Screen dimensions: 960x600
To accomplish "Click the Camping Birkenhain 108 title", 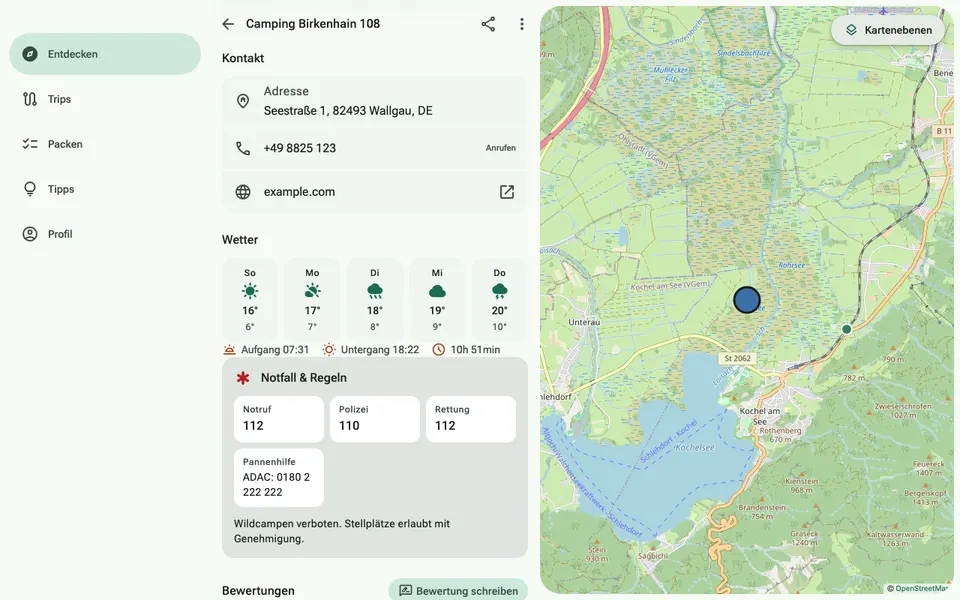I will click(x=313, y=24).
